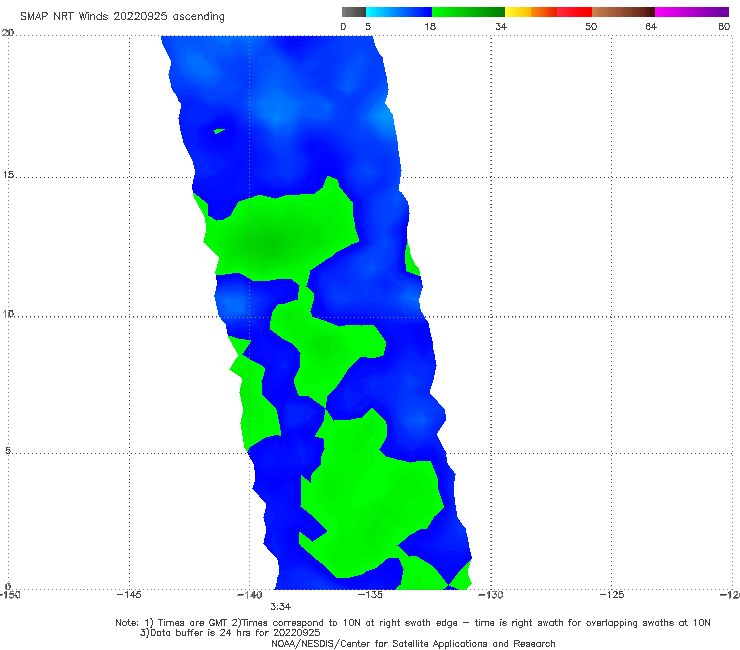The image size is (740, 650).
Task: Click the dark green wind maximum near 12.5N
Action: (x=270, y=243)
